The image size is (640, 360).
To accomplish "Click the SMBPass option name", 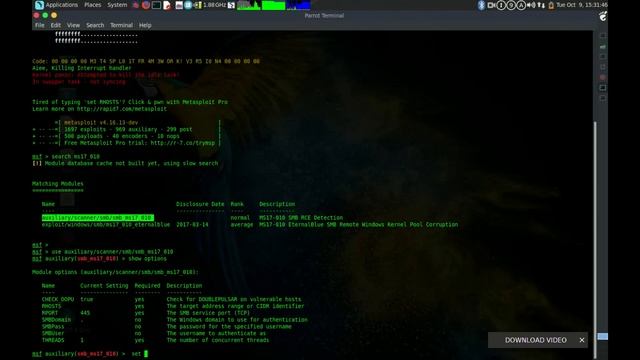I will [53, 327].
